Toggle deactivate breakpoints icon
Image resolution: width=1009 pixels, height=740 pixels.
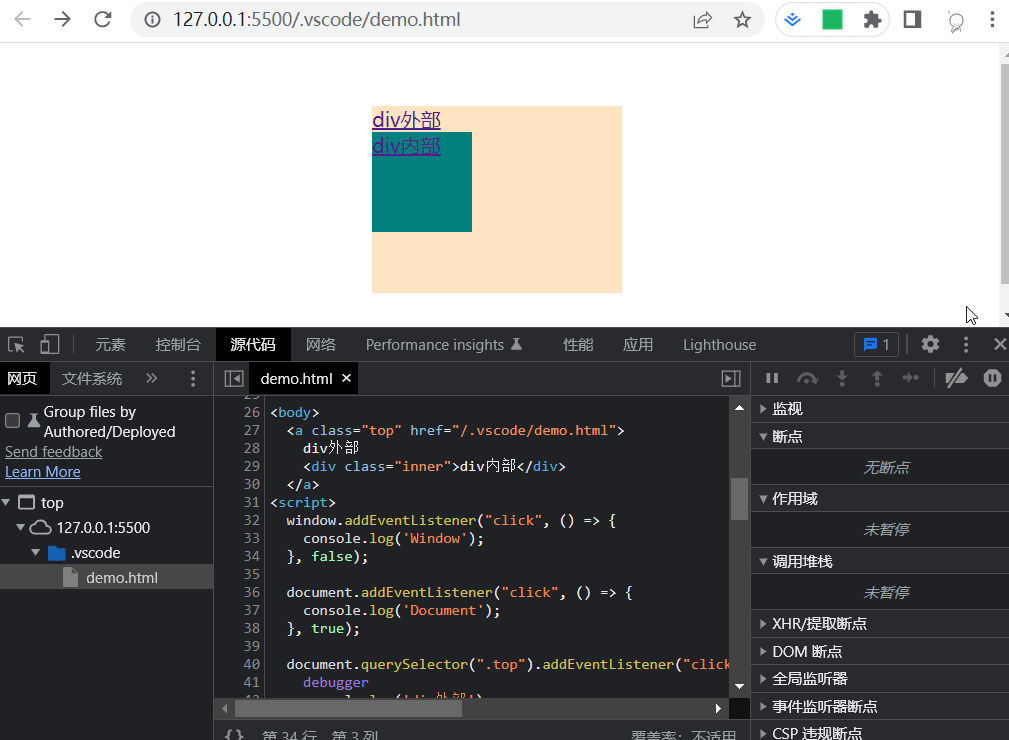957,378
